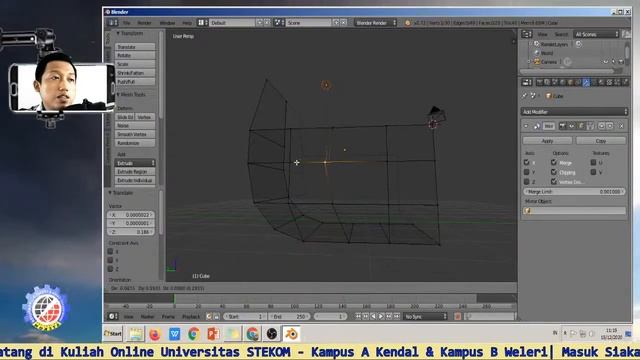
Task: Click the Smooth Vertex button
Action: tap(135, 134)
